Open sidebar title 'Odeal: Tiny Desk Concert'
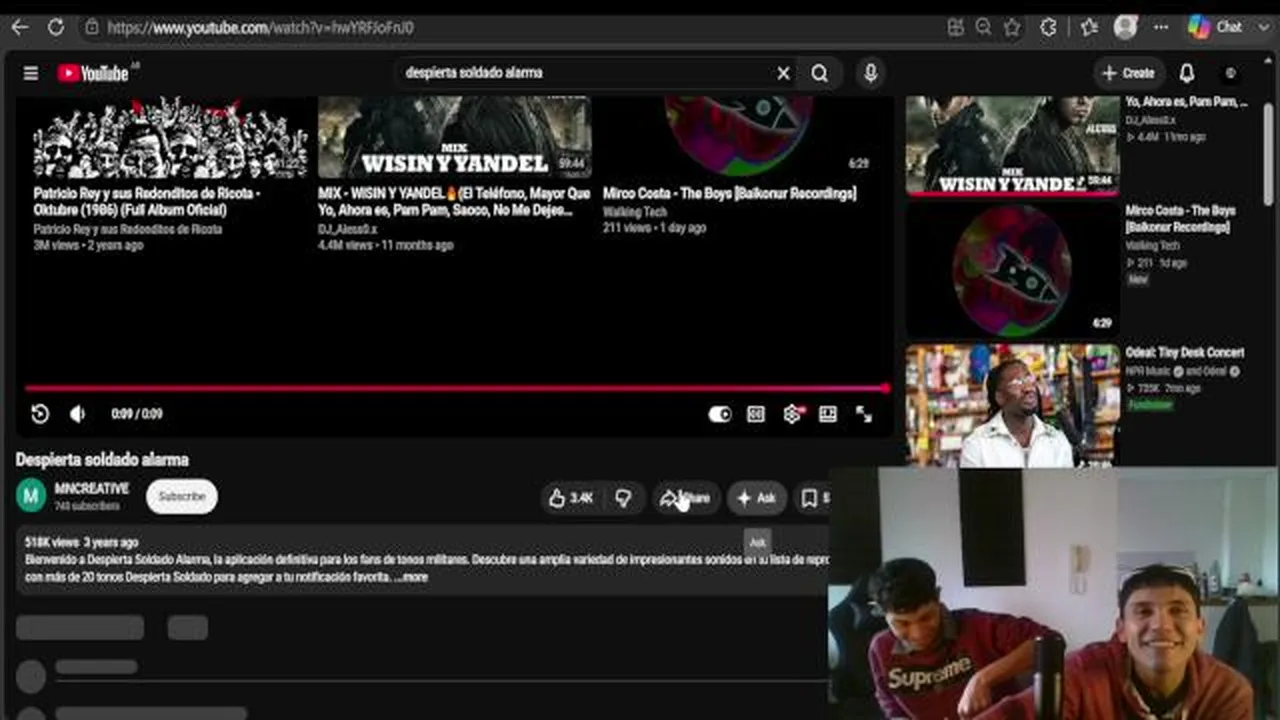The image size is (1280, 720). point(1185,353)
